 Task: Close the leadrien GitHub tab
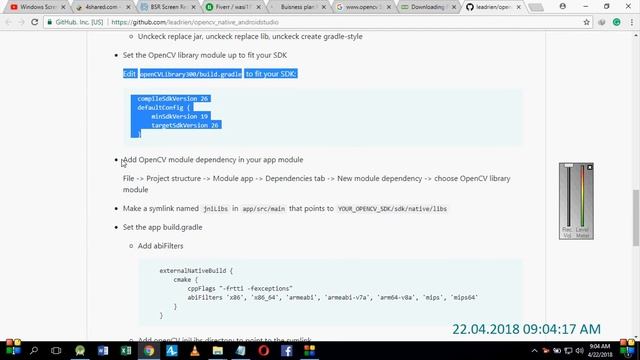coord(519,7)
